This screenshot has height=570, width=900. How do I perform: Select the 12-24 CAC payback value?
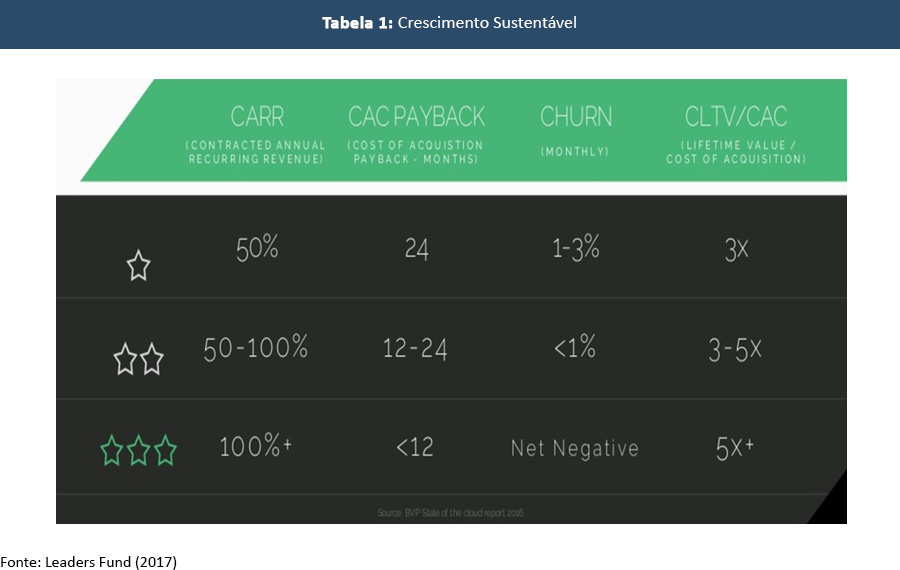click(x=415, y=348)
